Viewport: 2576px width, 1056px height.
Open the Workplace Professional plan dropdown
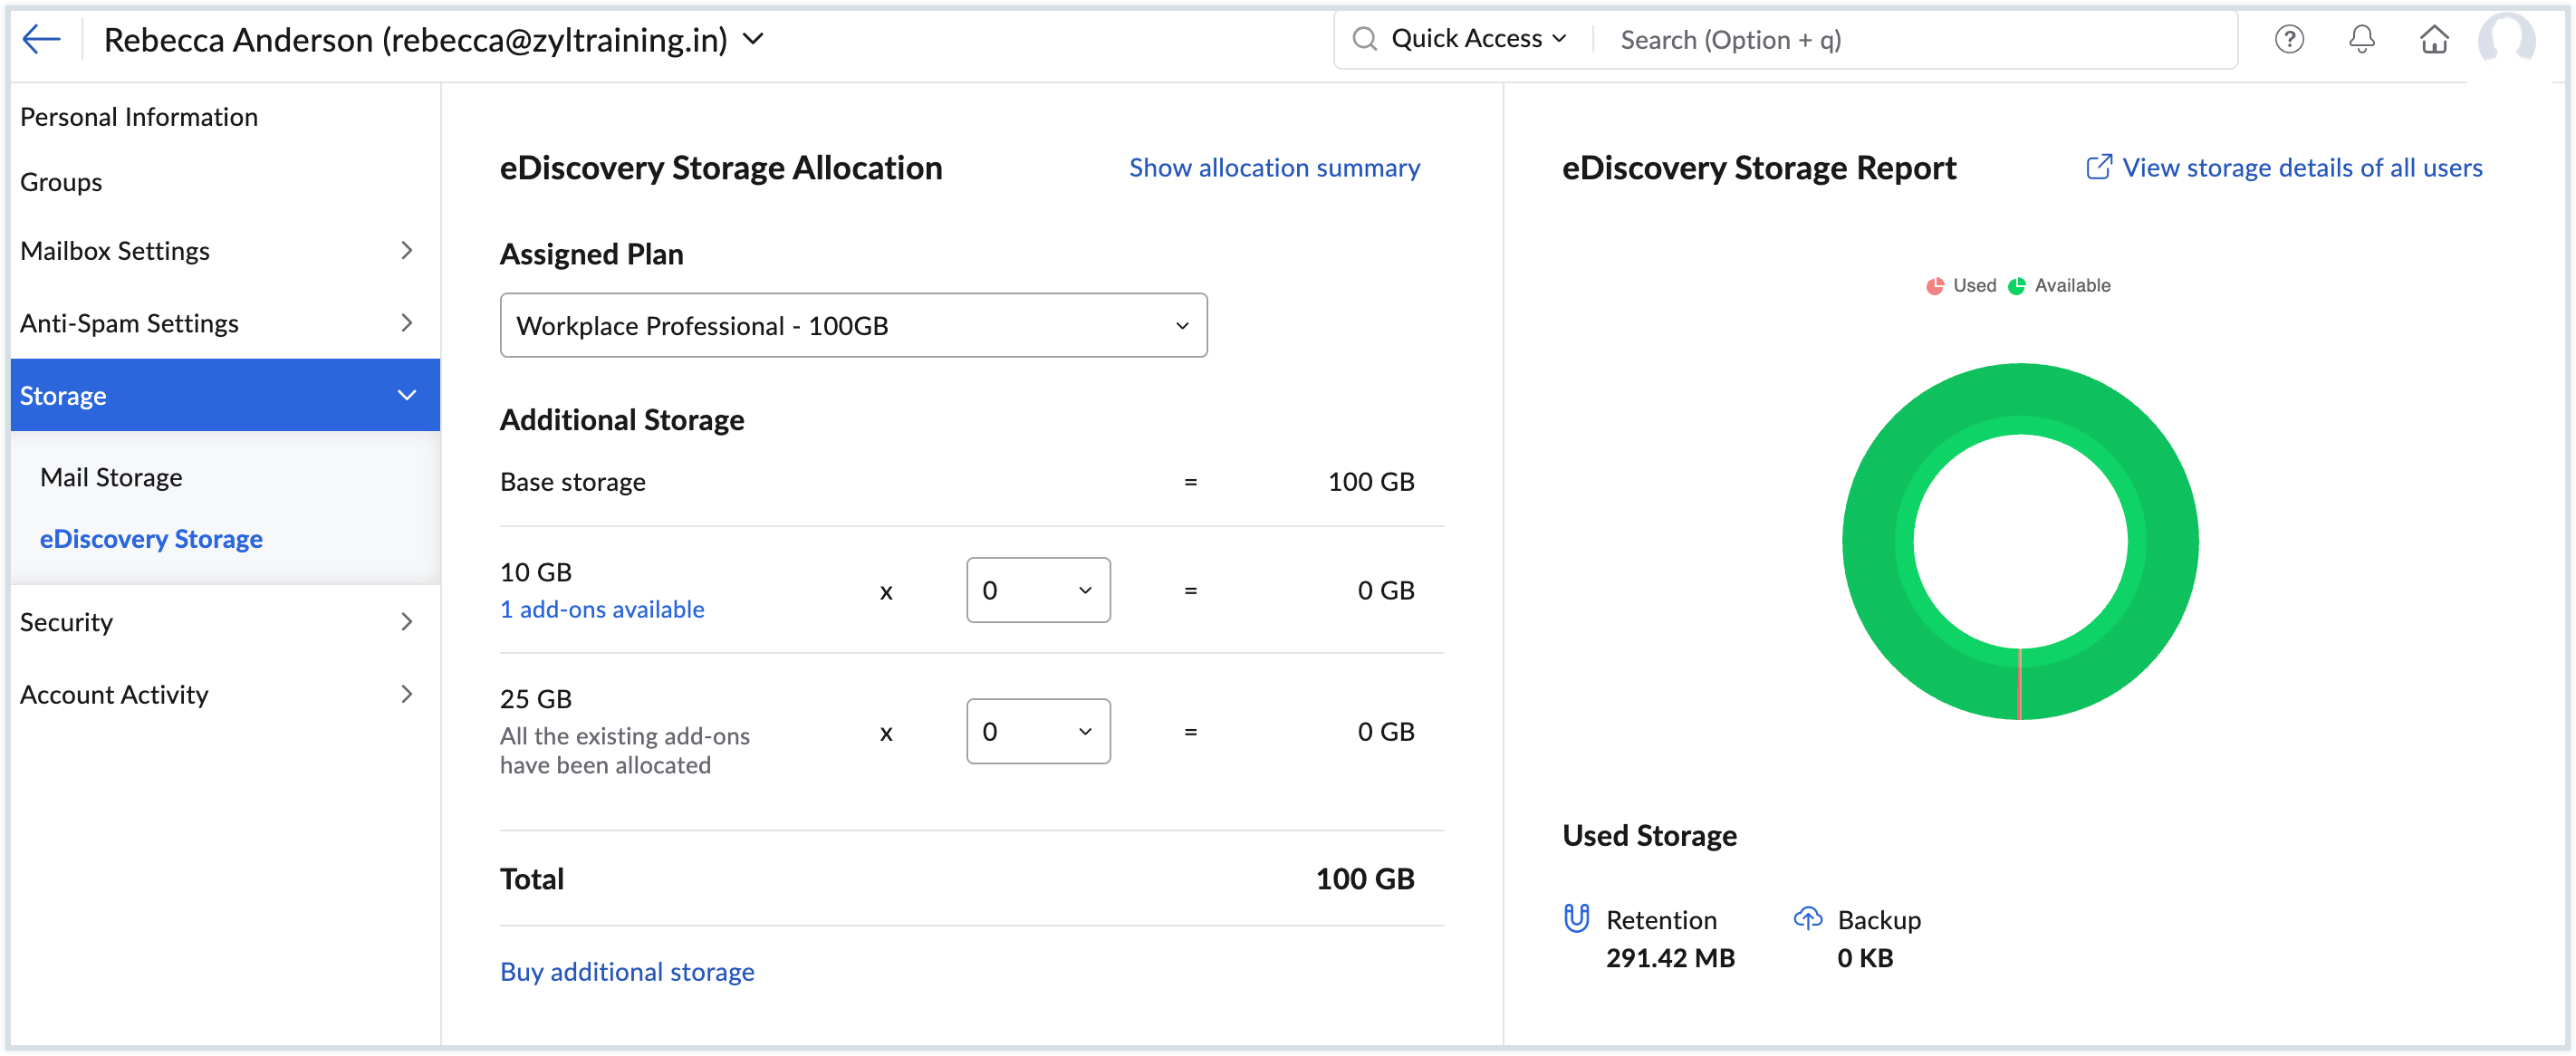(x=853, y=324)
